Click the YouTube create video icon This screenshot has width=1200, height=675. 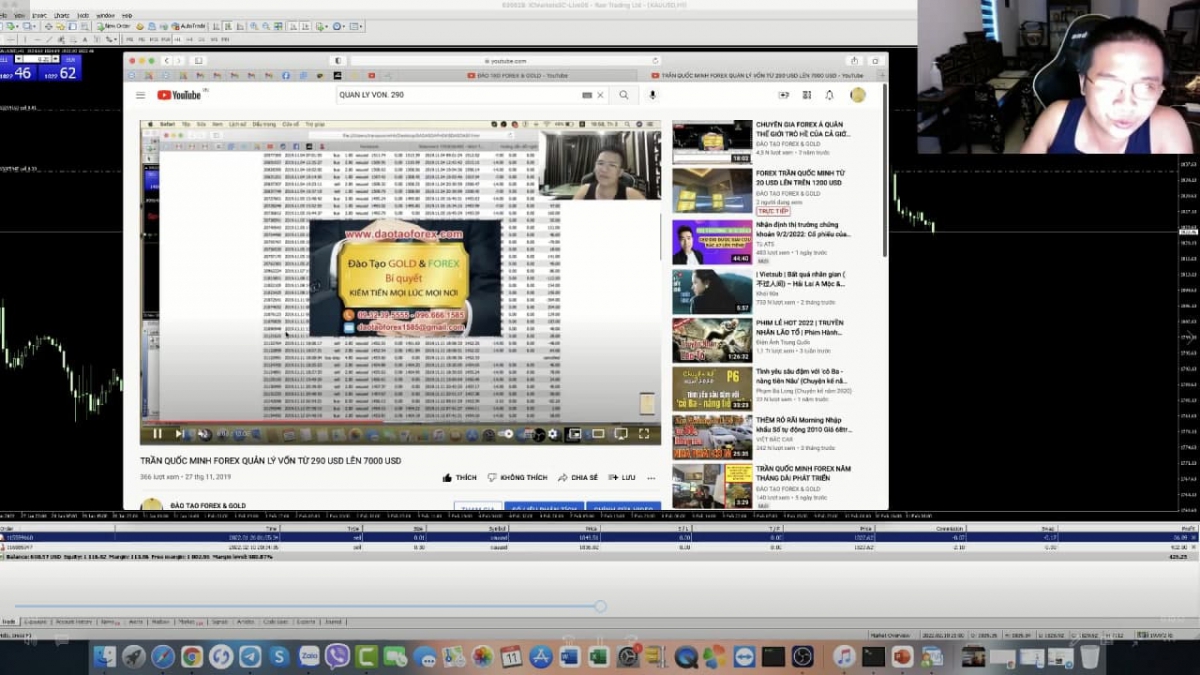tap(783, 95)
